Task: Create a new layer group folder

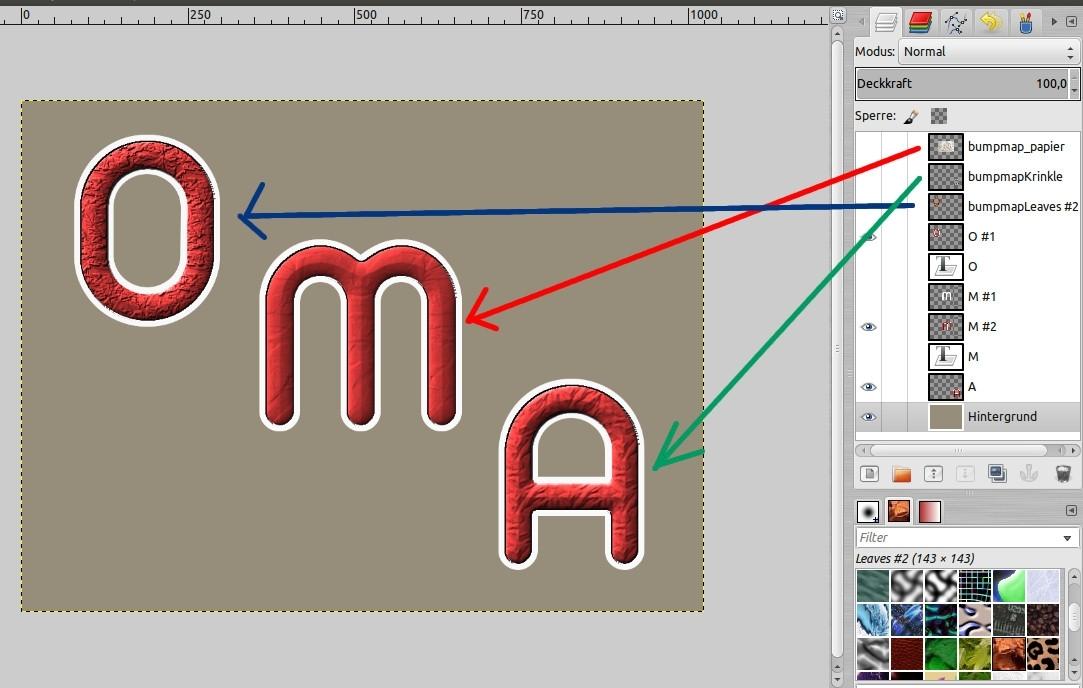Action: [x=902, y=474]
